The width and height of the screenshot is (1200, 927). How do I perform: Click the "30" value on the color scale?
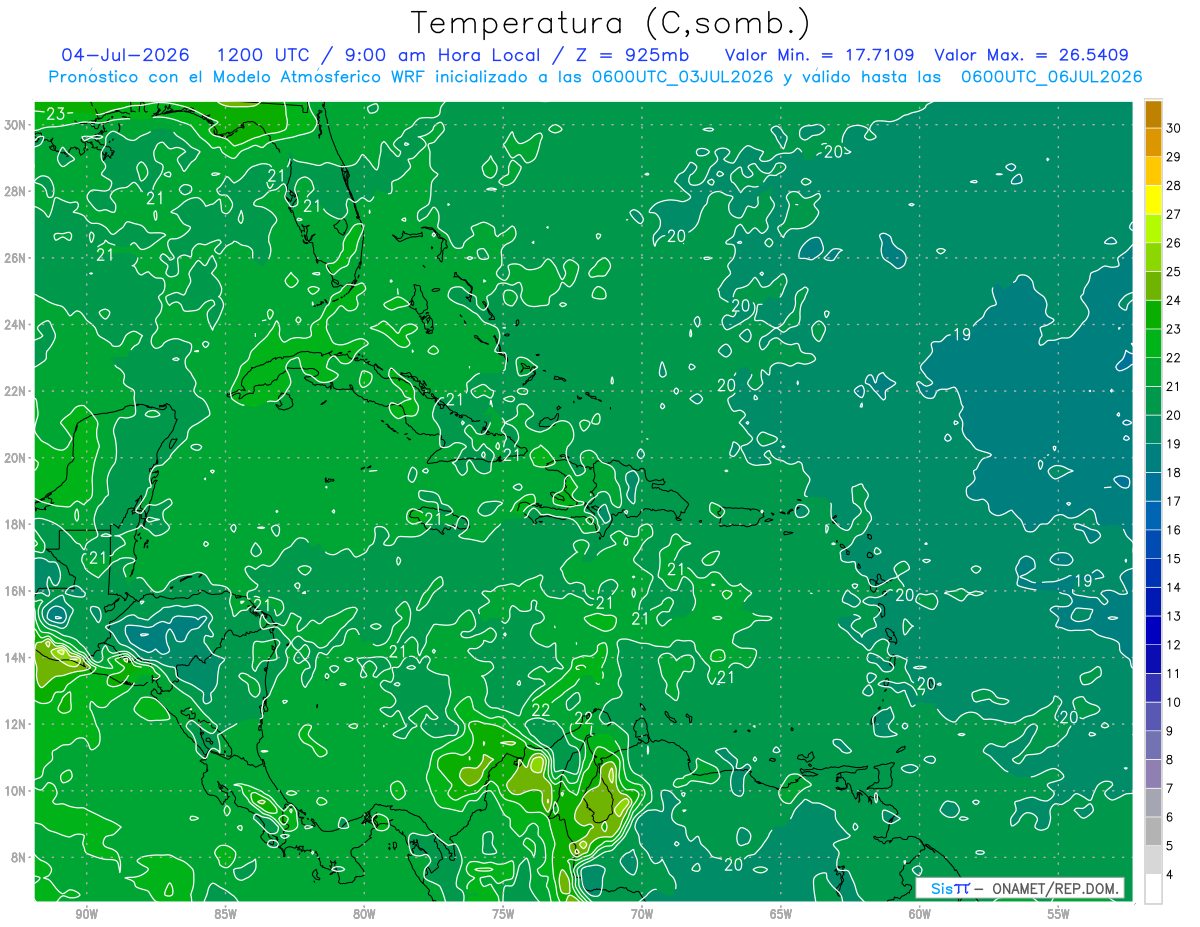[1174, 128]
